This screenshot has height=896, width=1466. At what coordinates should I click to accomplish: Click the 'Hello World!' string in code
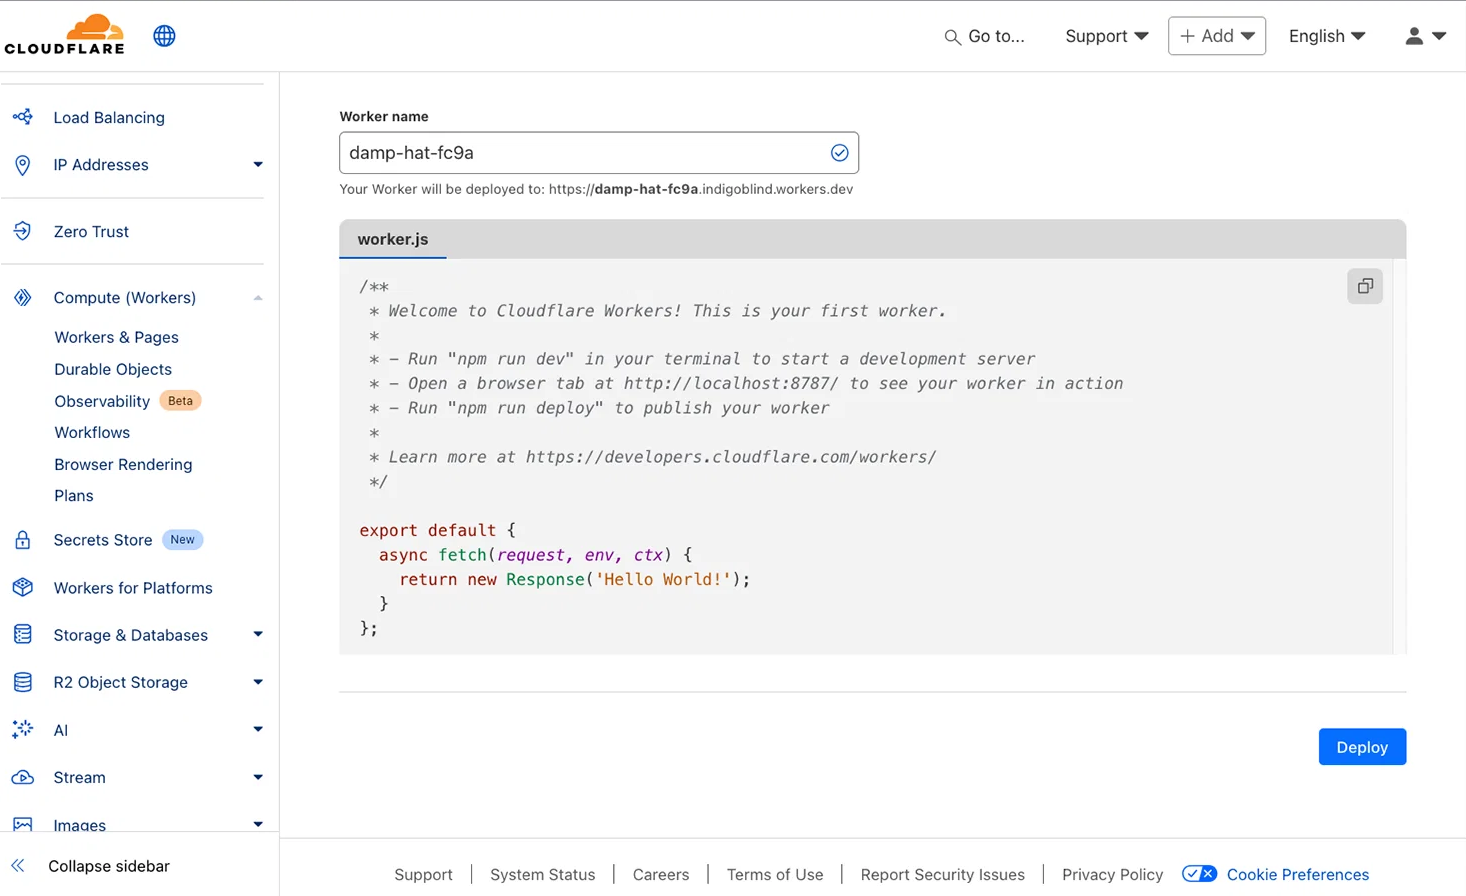(x=663, y=579)
